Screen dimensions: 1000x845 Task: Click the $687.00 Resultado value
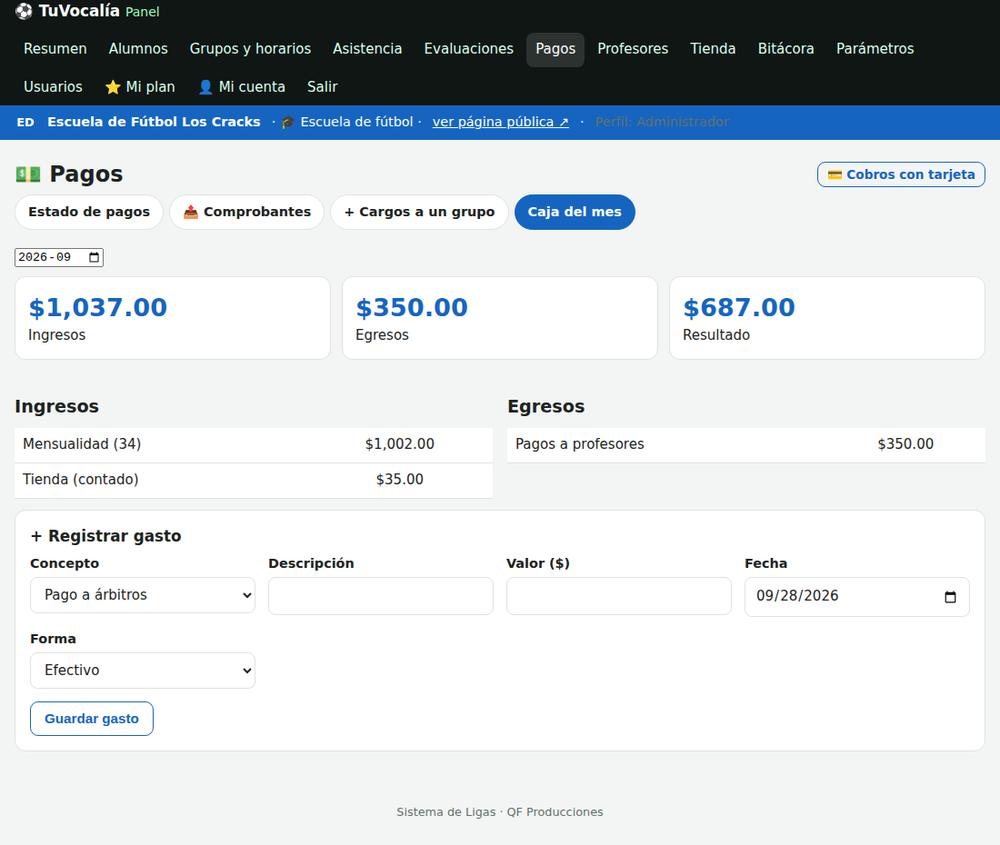(739, 307)
